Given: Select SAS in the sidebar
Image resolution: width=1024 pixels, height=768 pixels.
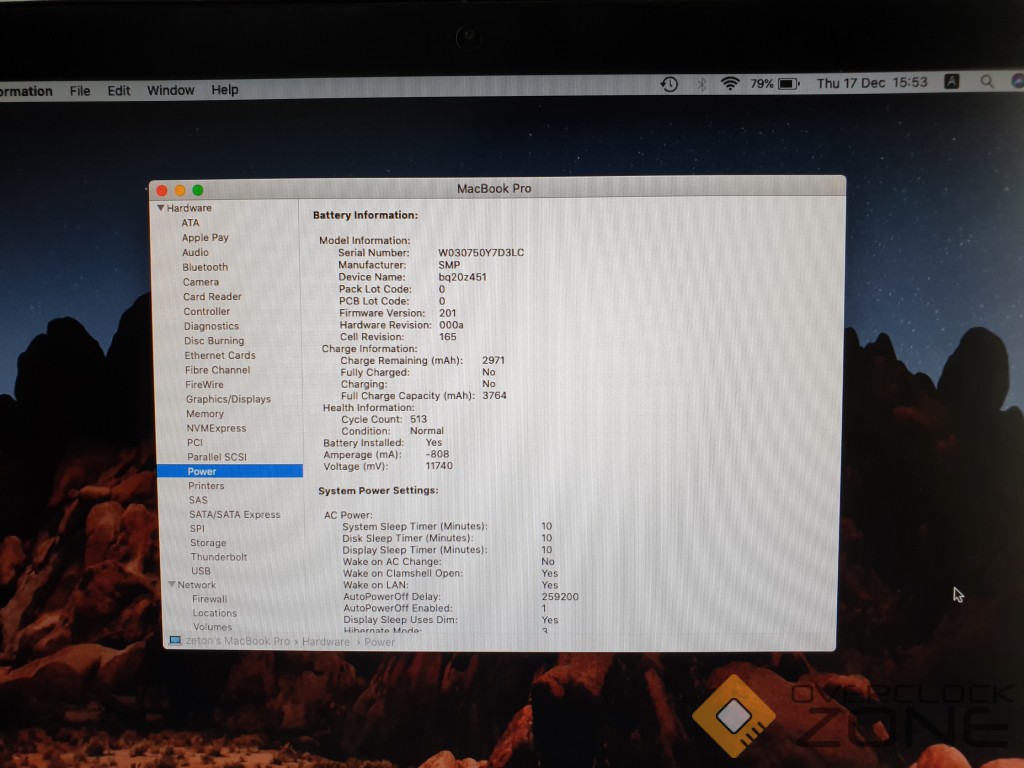Looking at the screenshot, I should pyautogui.click(x=198, y=500).
